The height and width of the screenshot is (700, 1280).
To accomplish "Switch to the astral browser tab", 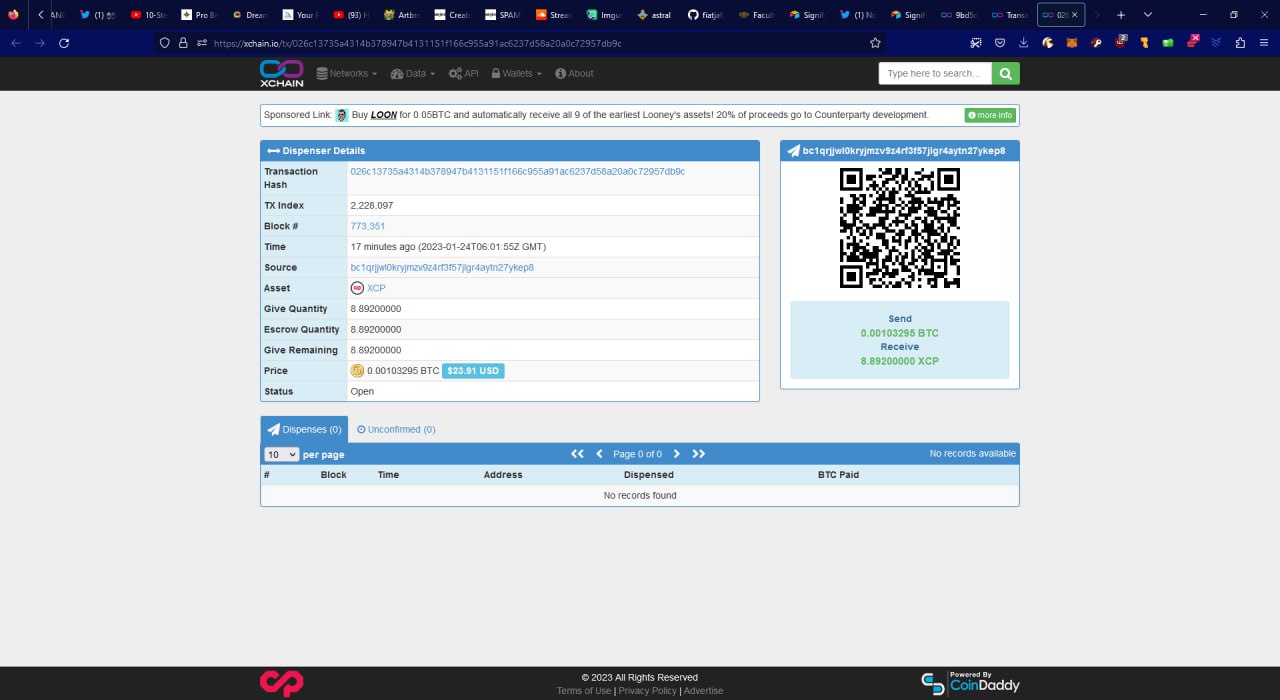I will click(656, 15).
